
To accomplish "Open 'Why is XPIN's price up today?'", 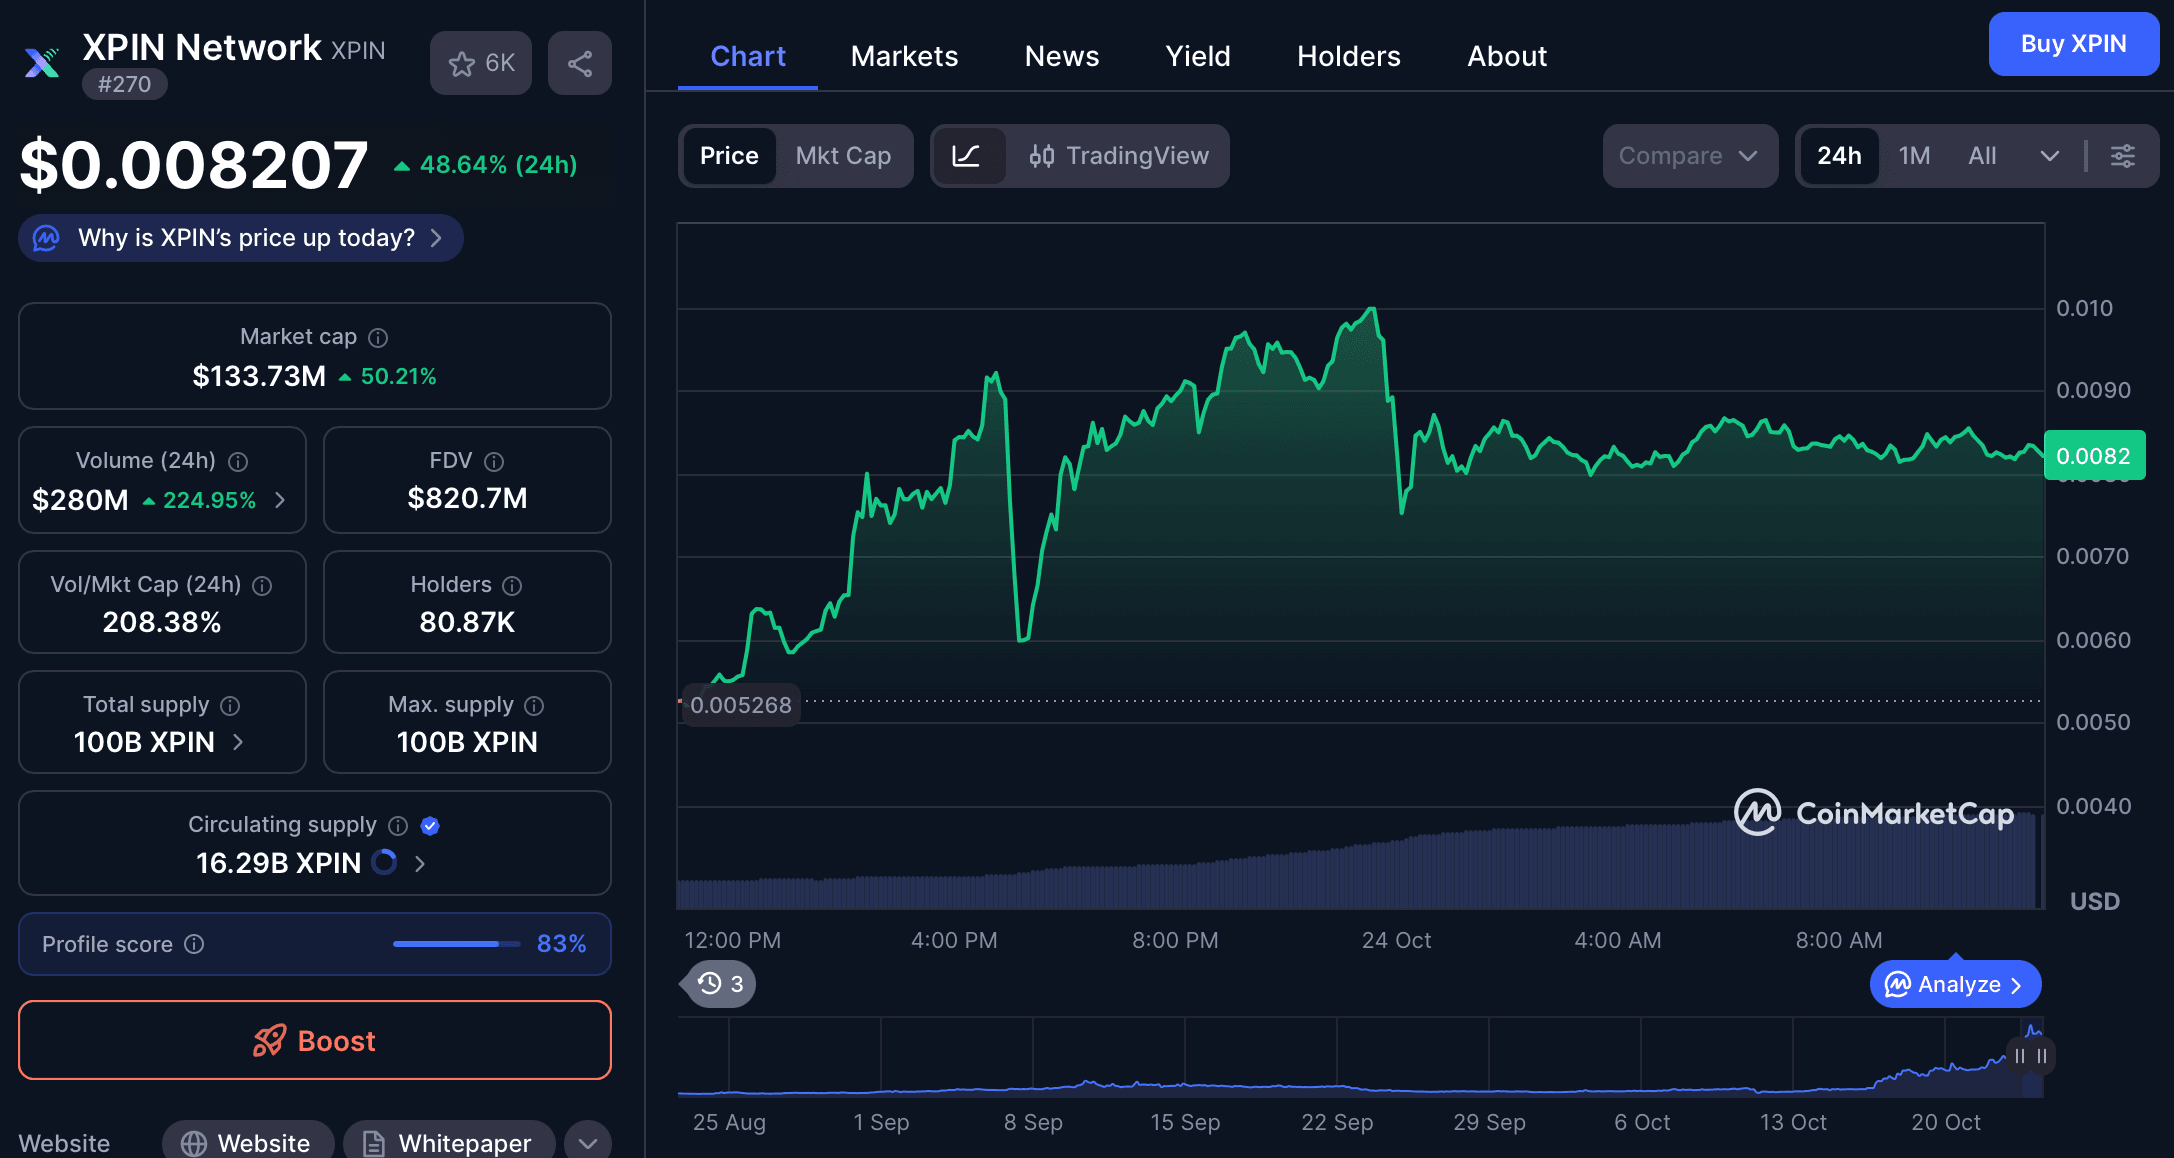I will click(x=240, y=238).
